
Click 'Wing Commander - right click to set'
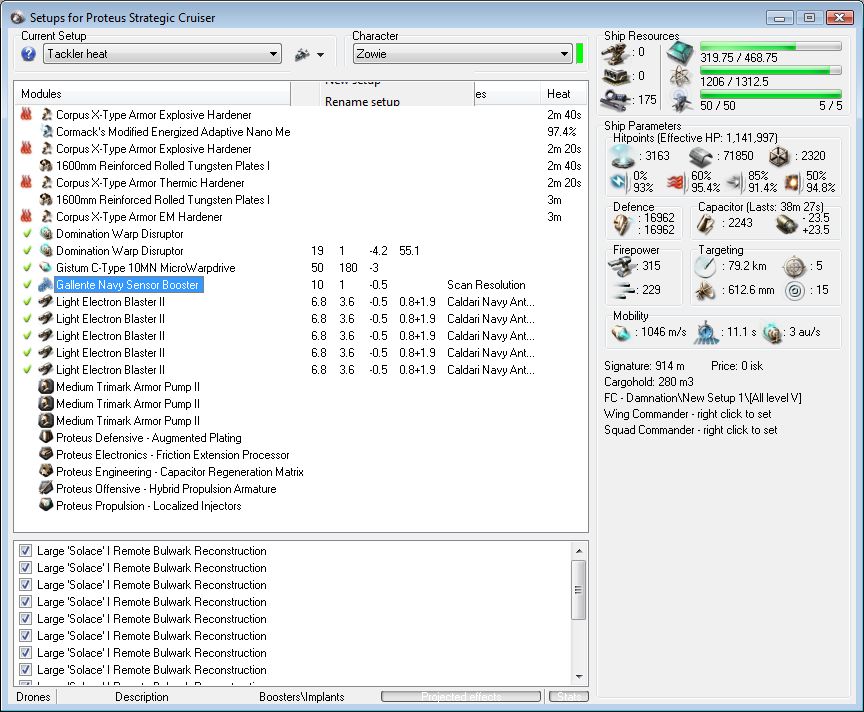click(687, 414)
